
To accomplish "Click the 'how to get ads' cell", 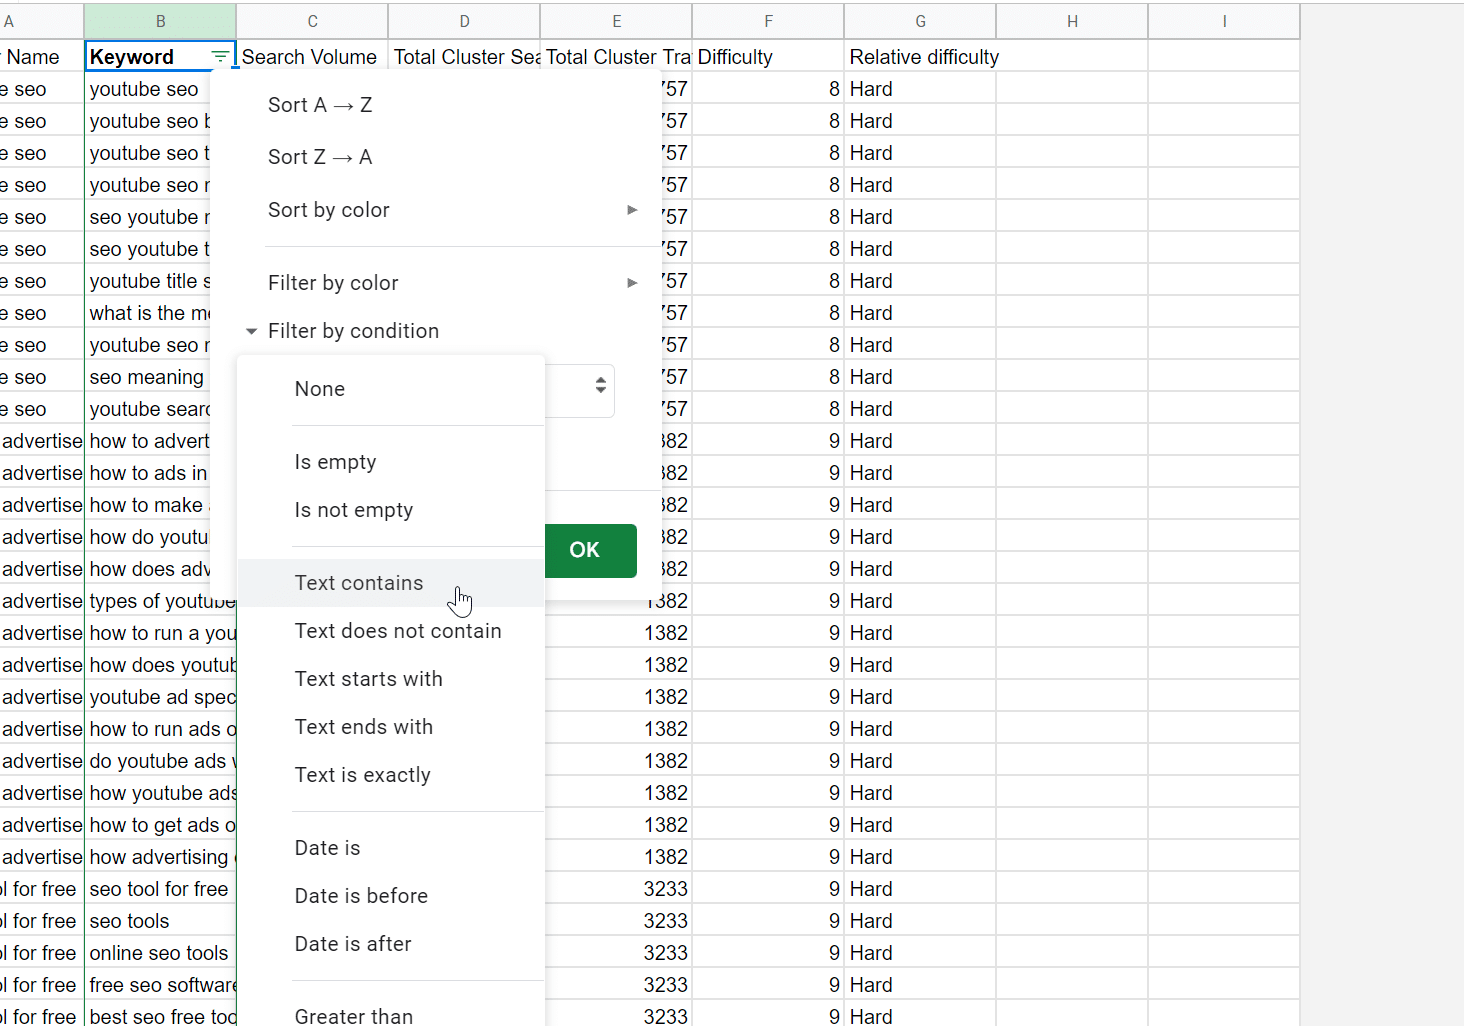I will point(160,825).
